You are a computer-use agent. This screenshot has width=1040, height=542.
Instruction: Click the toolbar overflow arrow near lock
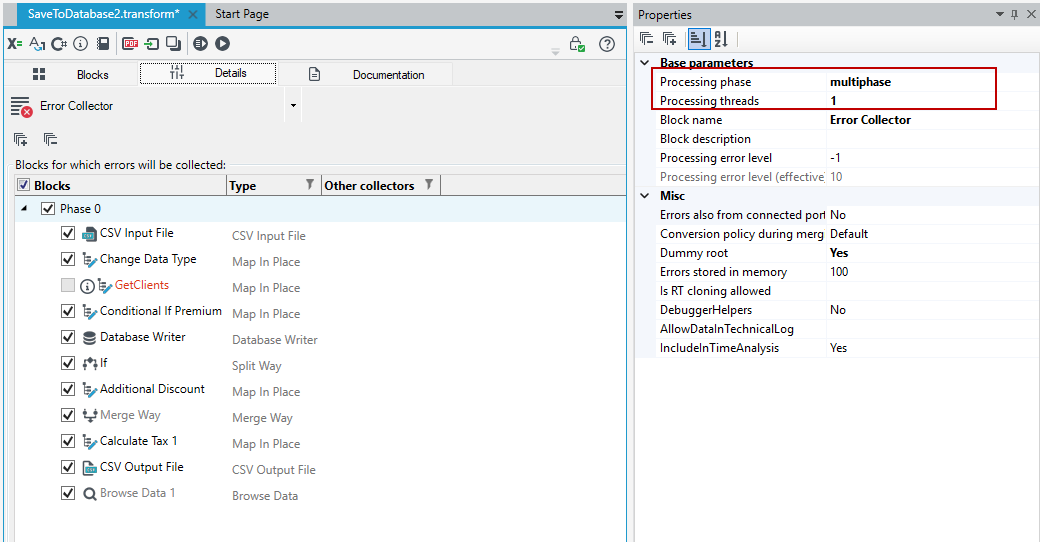556,52
